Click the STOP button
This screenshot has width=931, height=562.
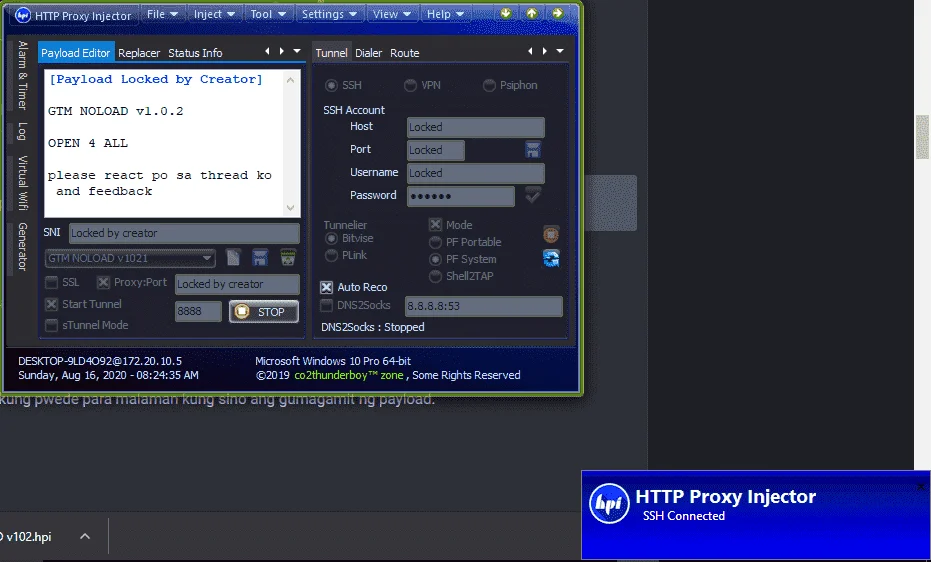(x=264, y=312)
